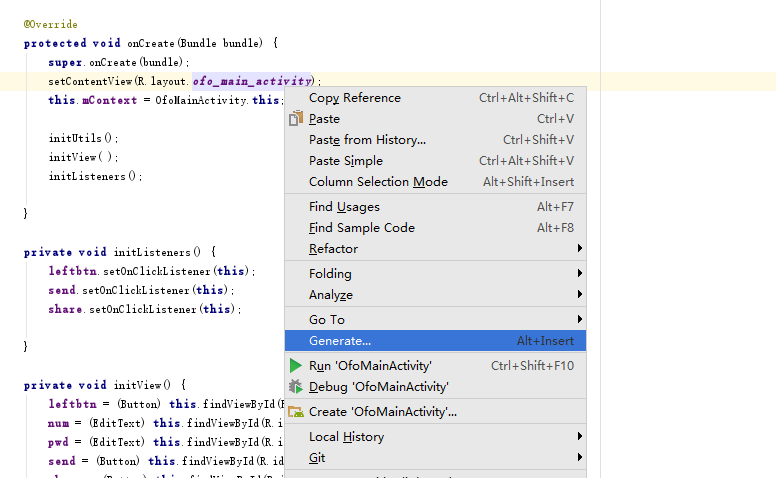Toggle Column Selection Mode
The width and height of the screenshot is (776, 478).
378,182
